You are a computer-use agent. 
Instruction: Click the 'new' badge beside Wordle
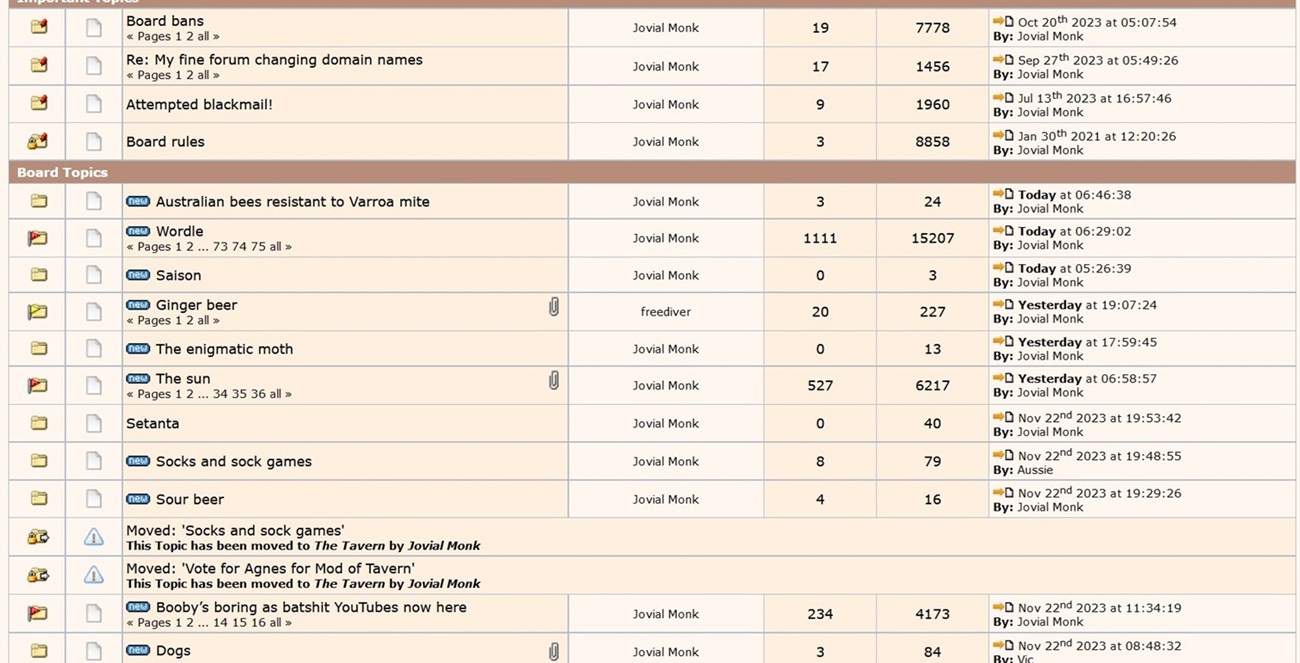coord(138,231)
